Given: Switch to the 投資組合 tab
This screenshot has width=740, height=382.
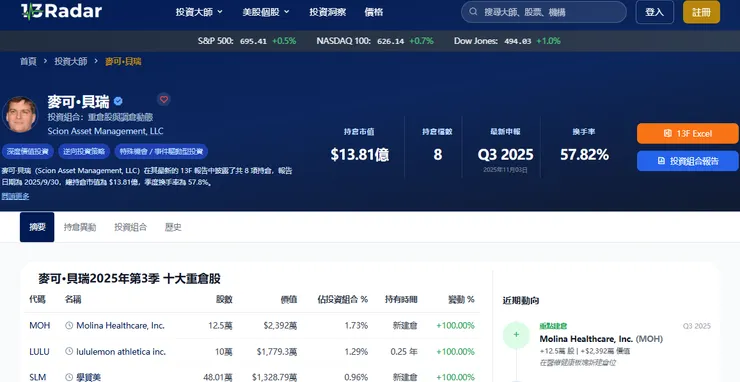Looking at the screenshot, I should 131,227.
